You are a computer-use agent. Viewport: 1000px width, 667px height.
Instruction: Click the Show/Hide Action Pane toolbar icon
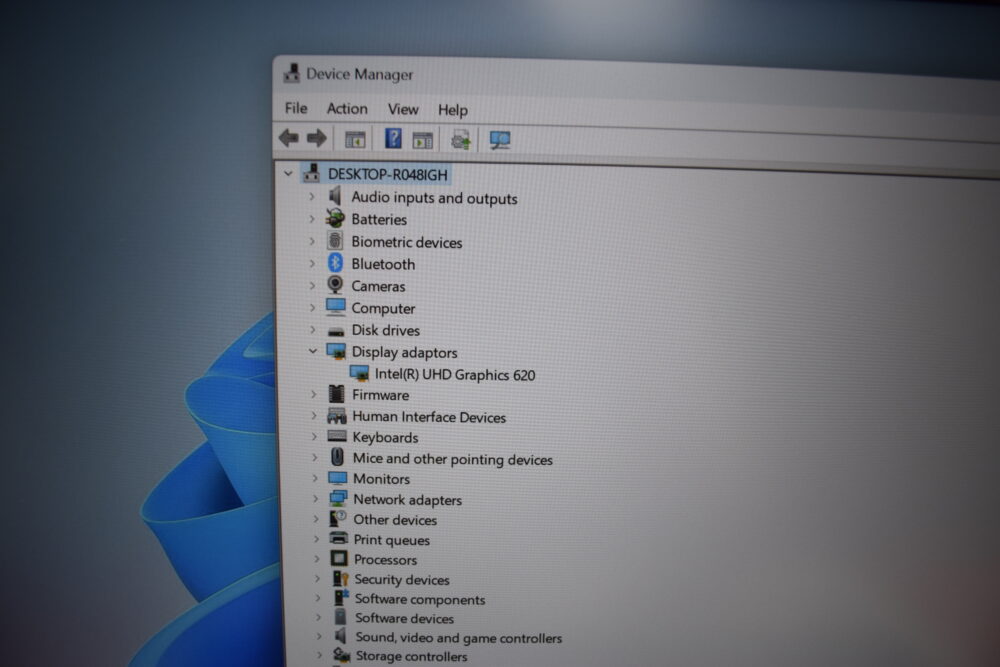tap(422, 140)
